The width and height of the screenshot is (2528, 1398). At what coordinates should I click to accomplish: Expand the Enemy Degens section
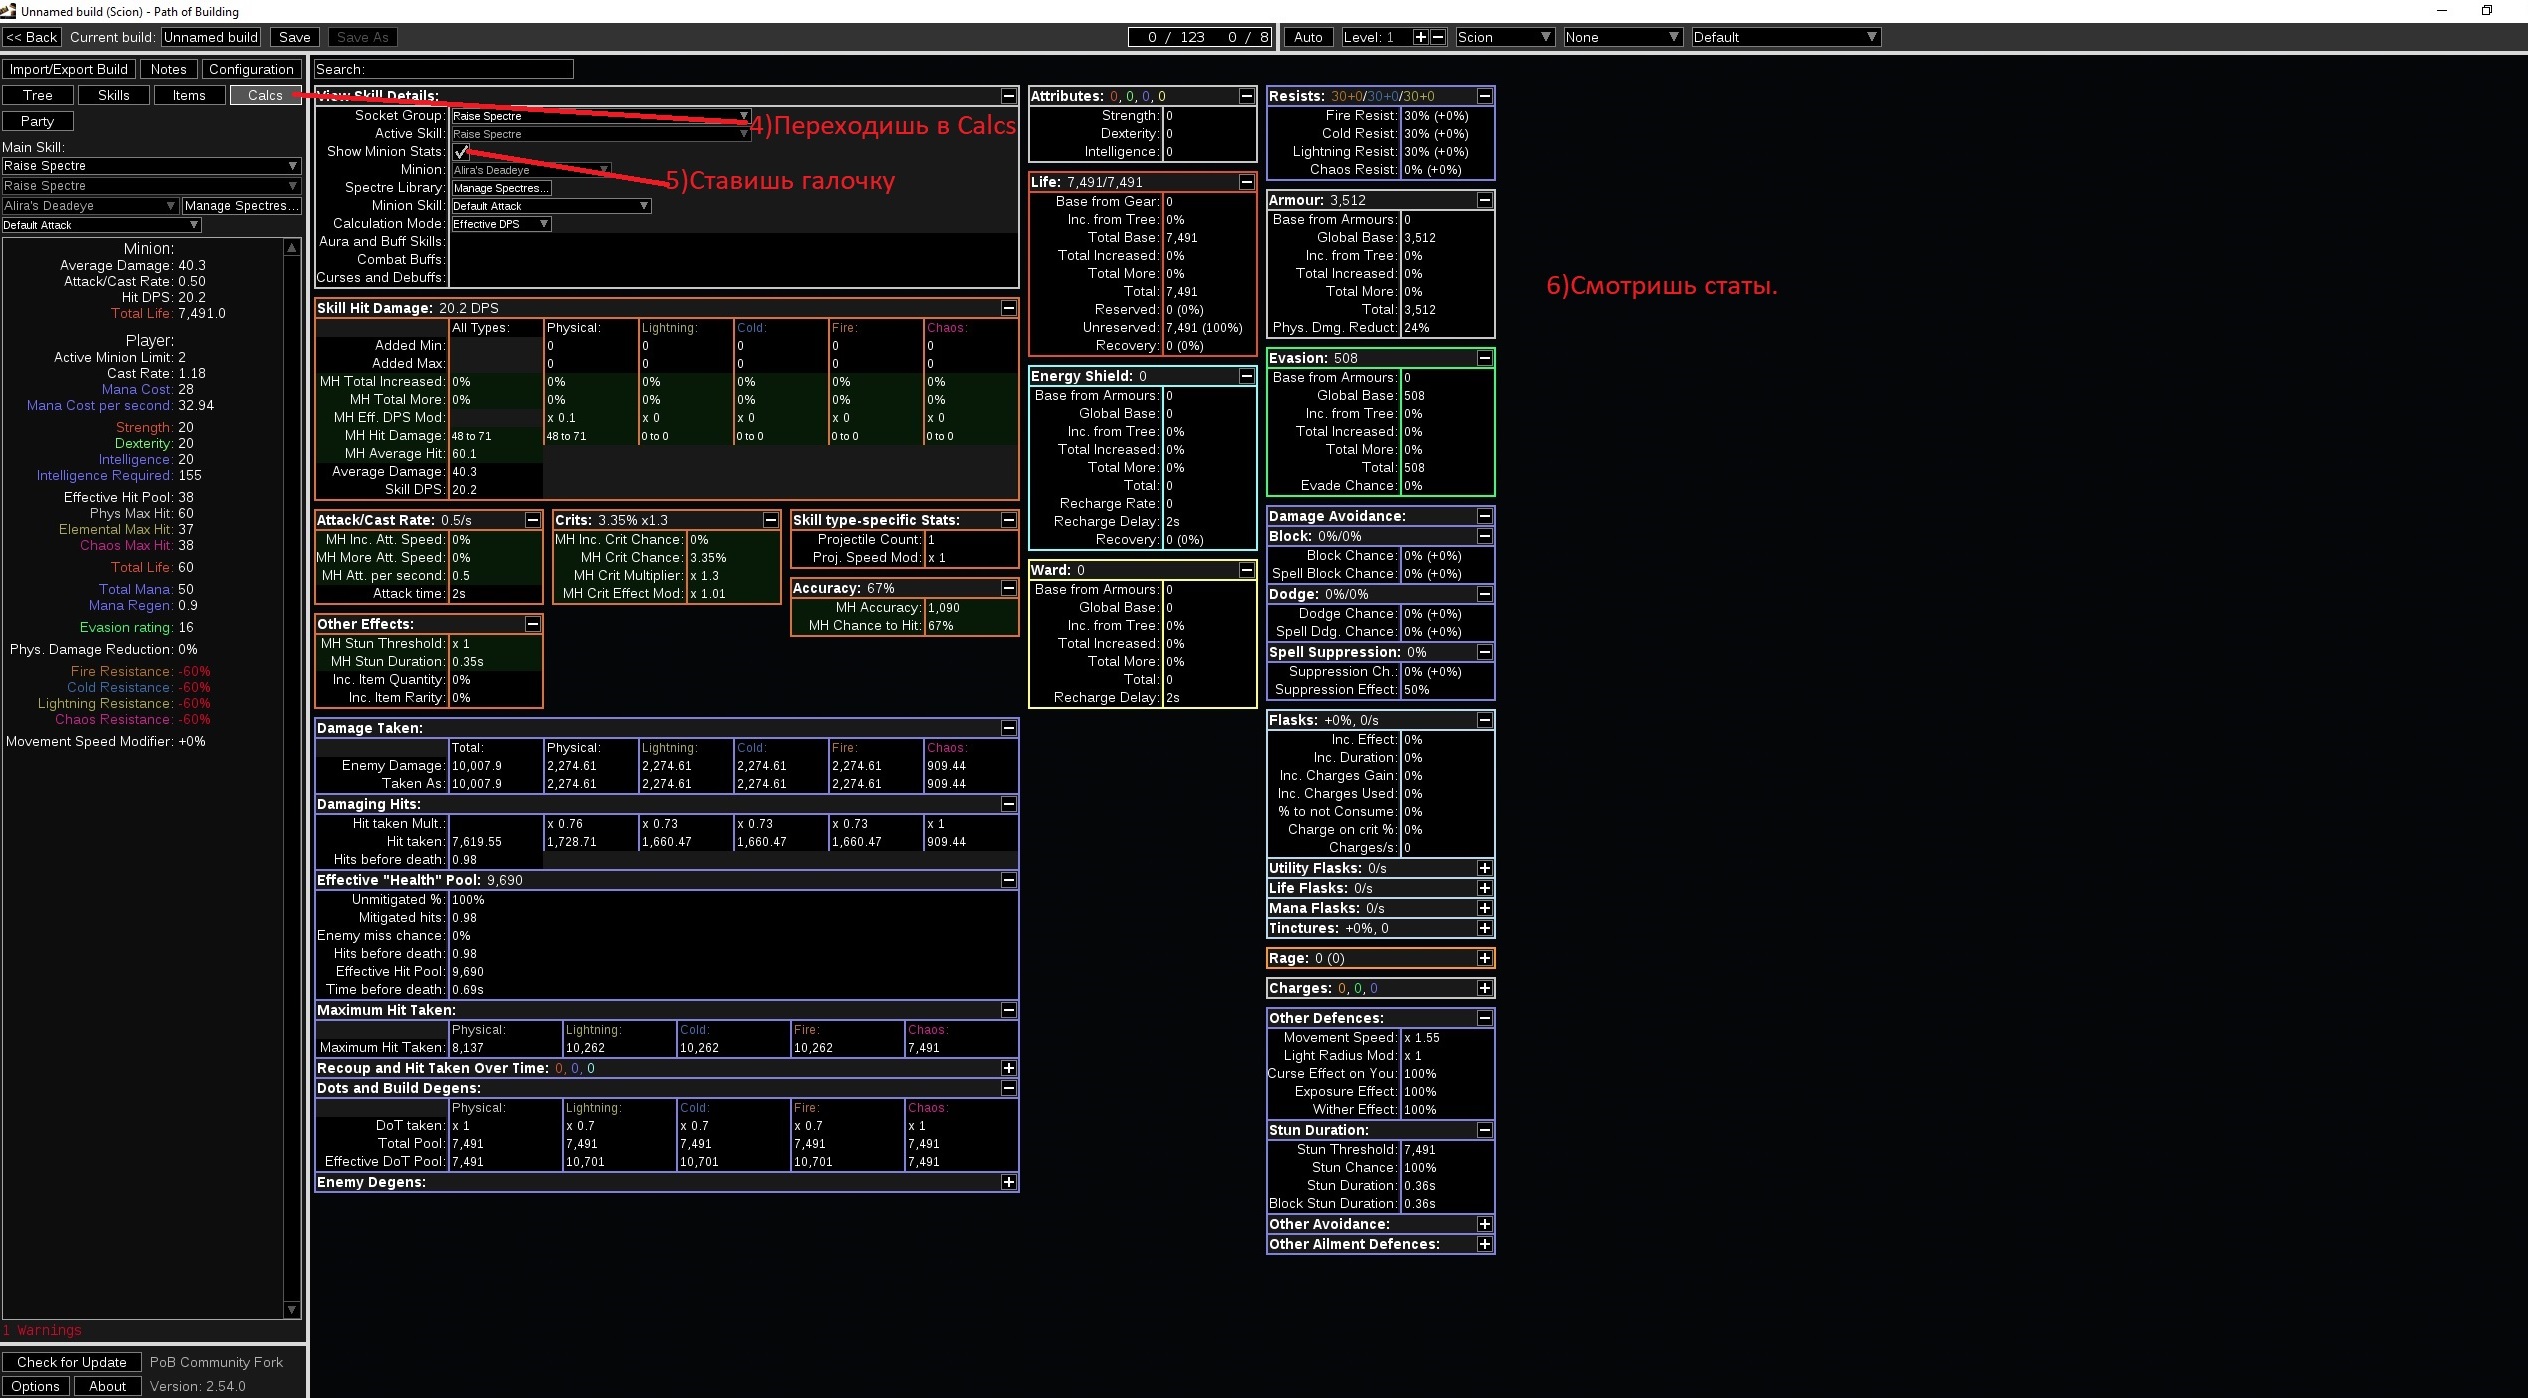1008,1182
